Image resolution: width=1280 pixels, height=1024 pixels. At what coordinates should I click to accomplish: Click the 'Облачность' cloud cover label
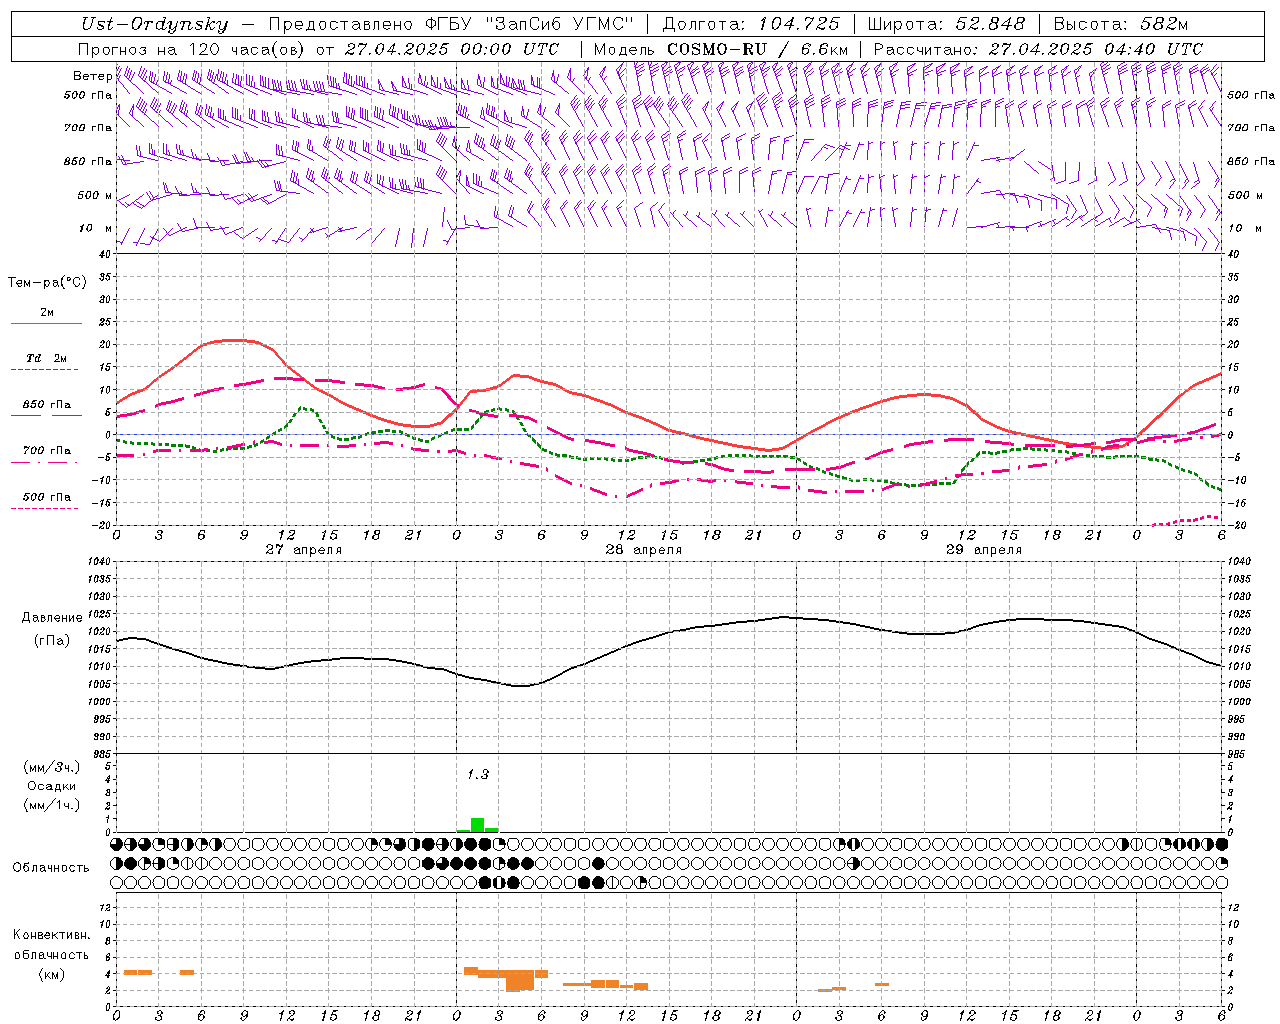(51, 868)
